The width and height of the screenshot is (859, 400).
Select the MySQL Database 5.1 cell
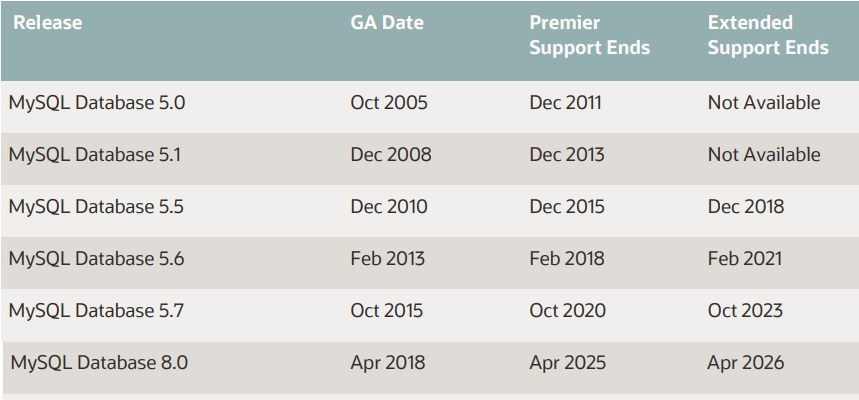pyautogui.click(x=95, y=154)
